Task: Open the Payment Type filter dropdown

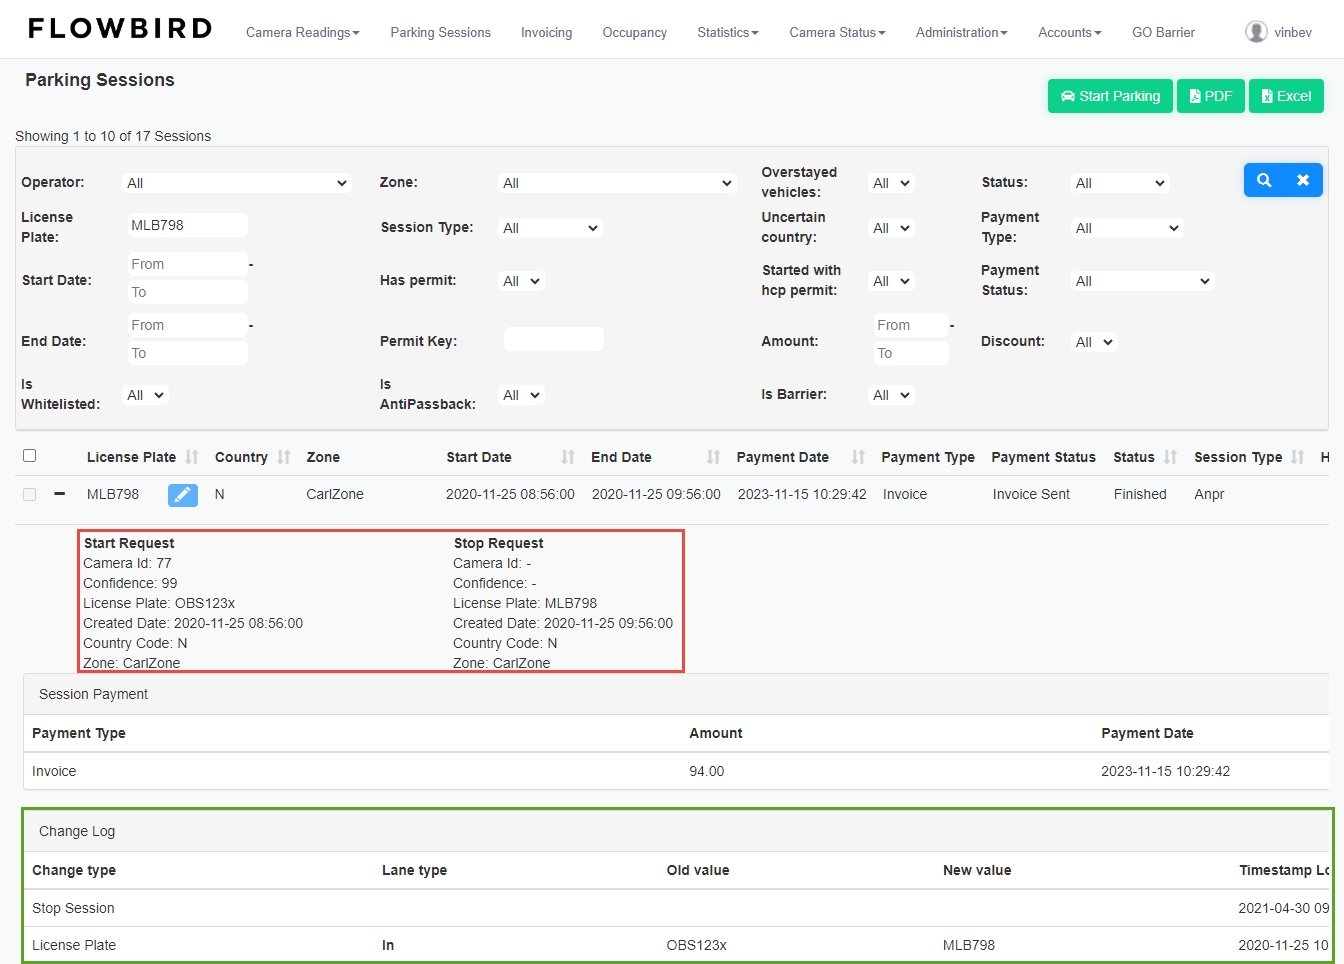Action: pos(1127,228)
